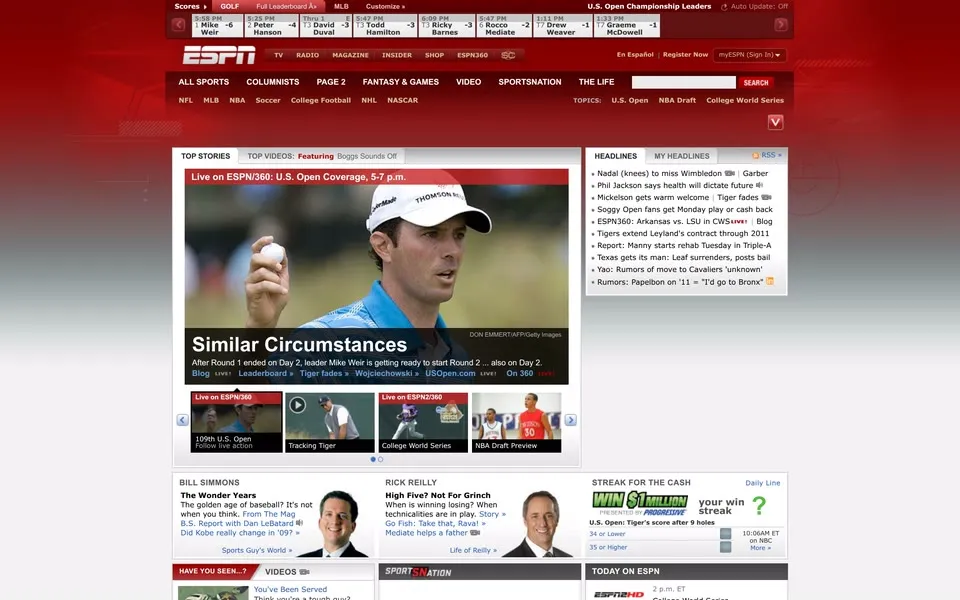Open RSS dropdown arrow link
The image size is (960, 600).
[771, 156]
